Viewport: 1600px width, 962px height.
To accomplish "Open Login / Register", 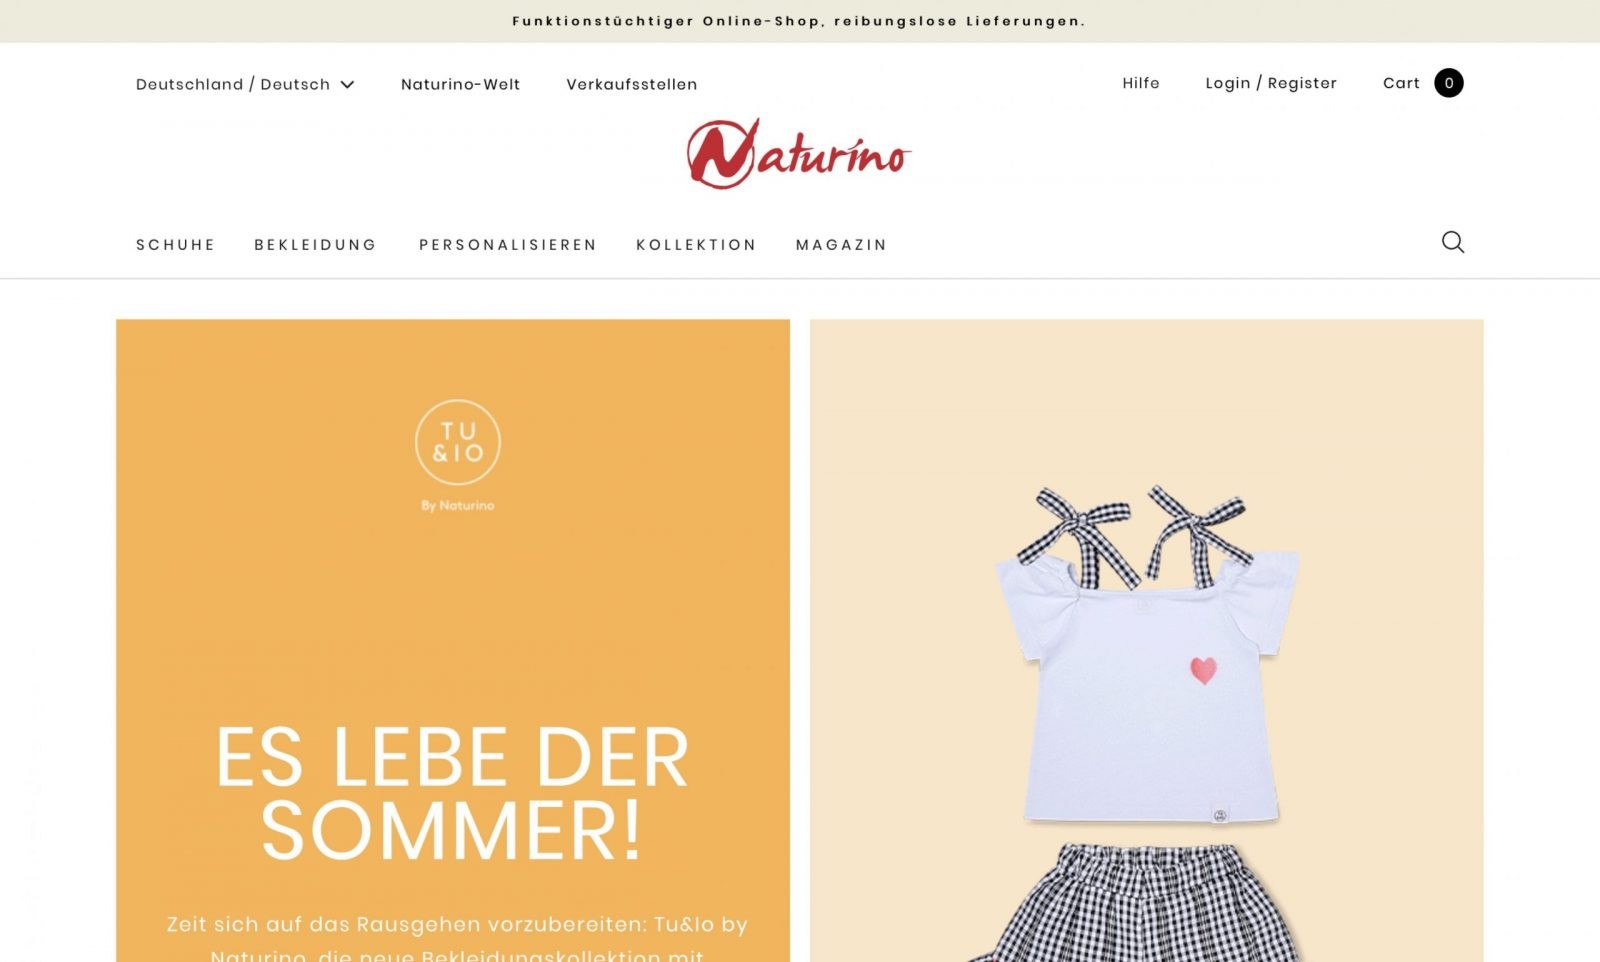I will pos(1271,83).
